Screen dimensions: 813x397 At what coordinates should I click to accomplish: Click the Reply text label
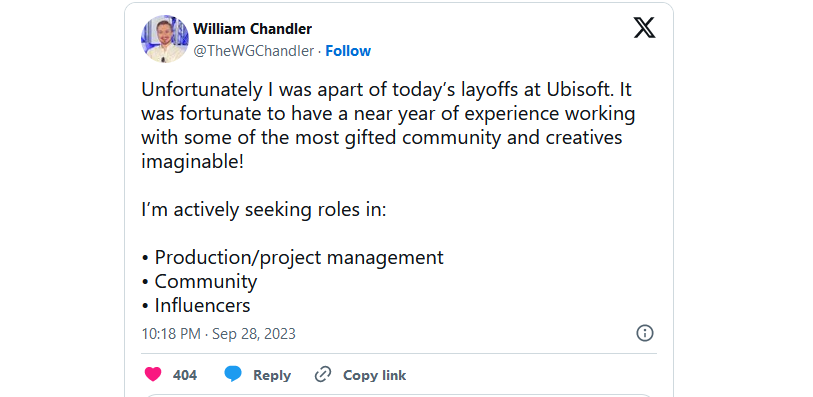(272, 375)
